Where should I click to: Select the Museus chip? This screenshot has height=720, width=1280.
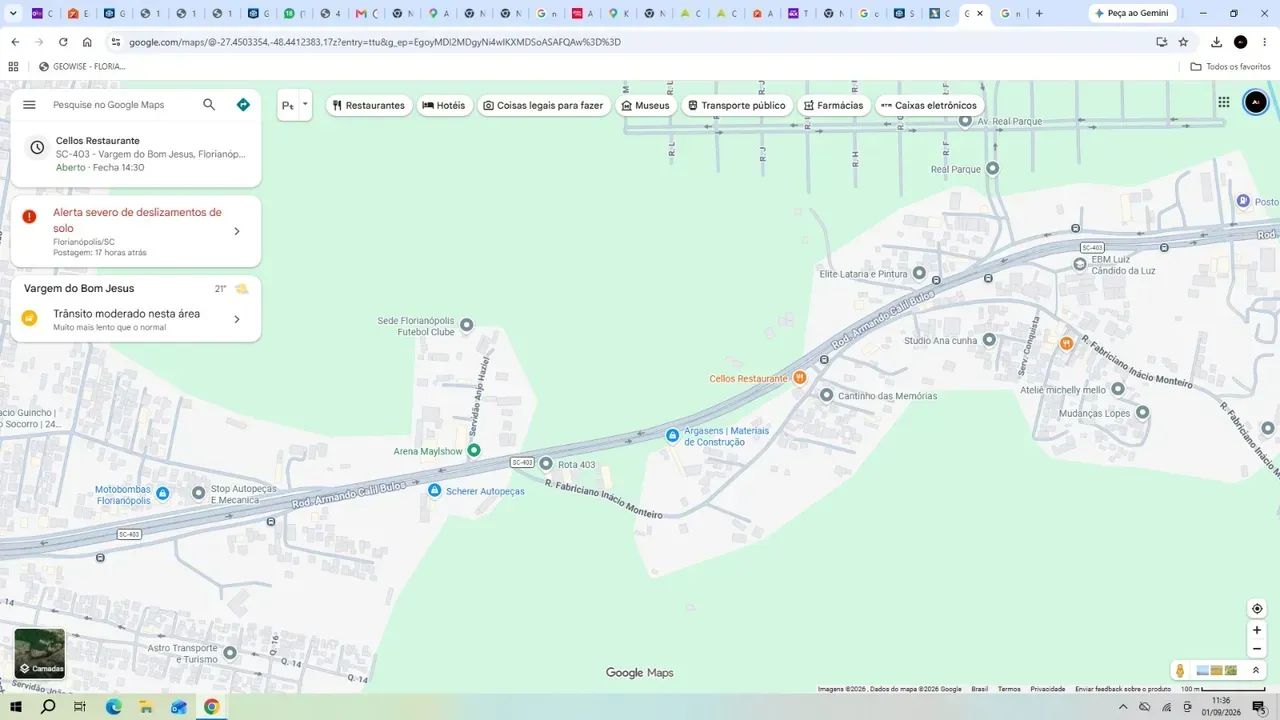pos(646,105)
